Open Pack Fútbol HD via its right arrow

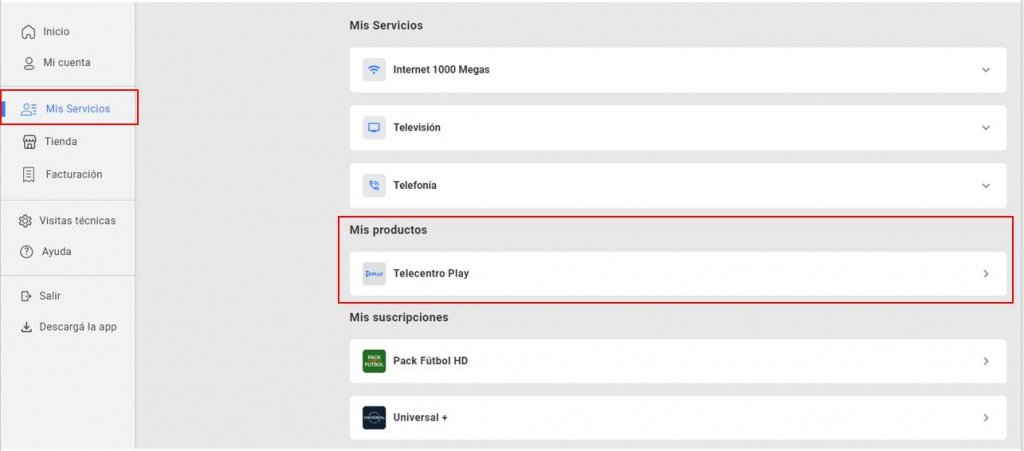pos(986,362)
